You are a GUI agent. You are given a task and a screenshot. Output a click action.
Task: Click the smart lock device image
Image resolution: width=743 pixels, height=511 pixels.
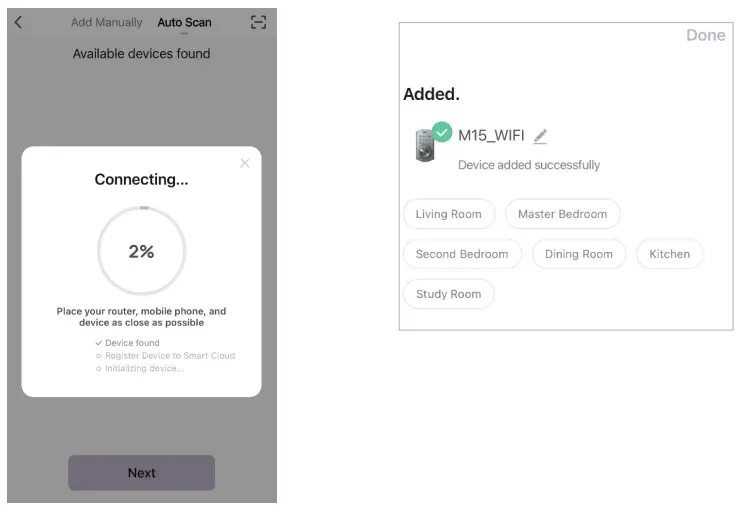425,146
